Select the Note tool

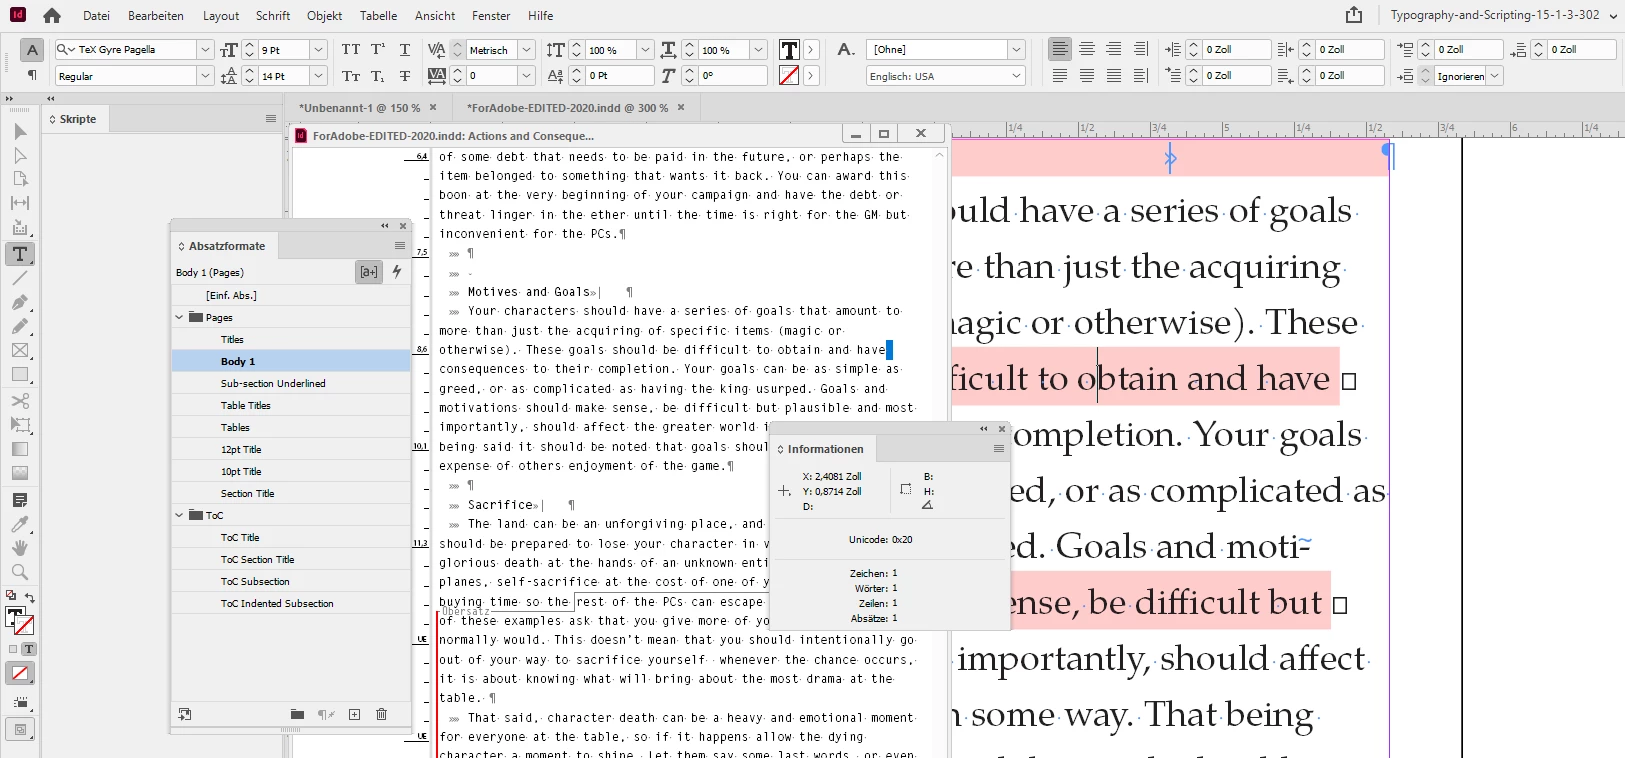[x=20, y=500]
